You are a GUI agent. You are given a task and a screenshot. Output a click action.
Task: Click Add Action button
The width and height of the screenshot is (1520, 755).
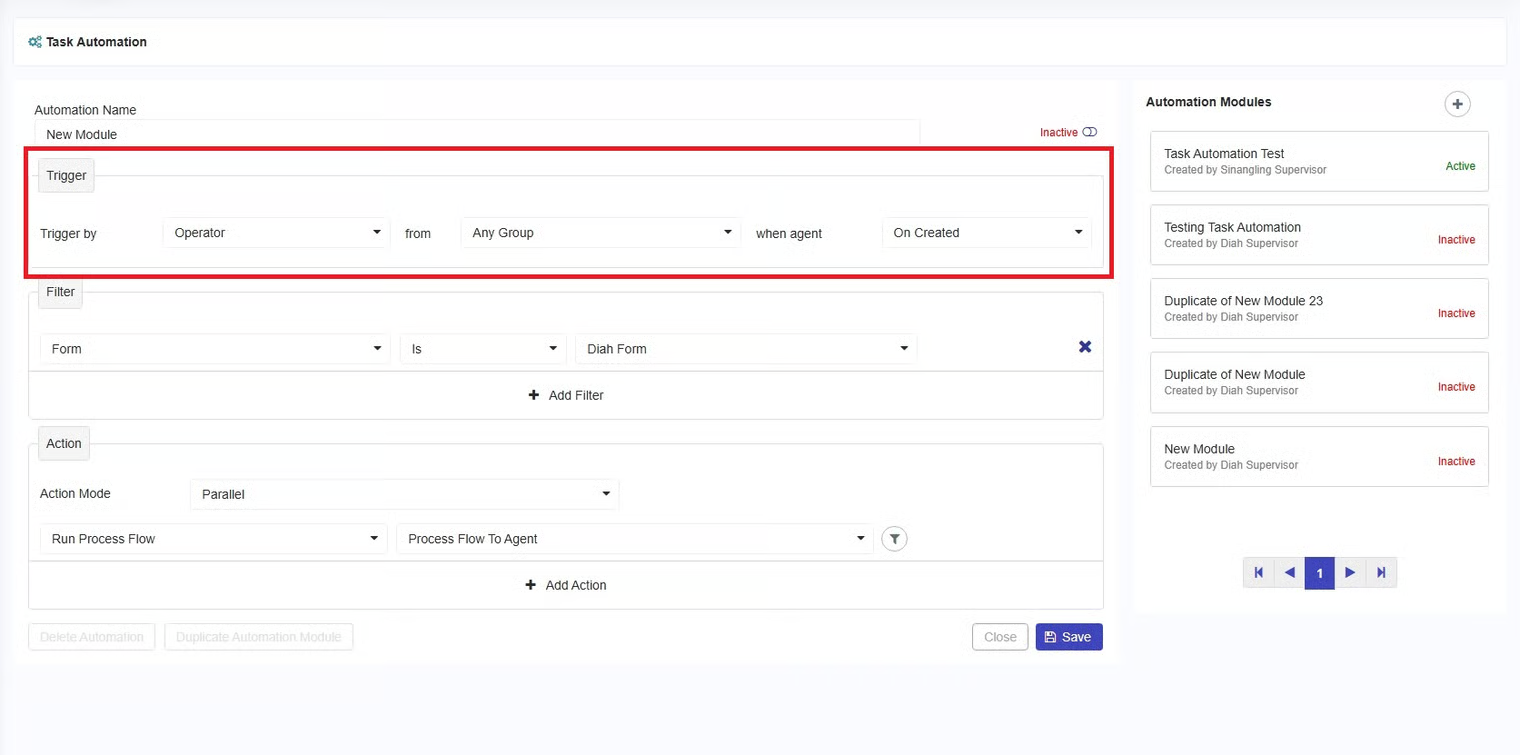[566, 585]
